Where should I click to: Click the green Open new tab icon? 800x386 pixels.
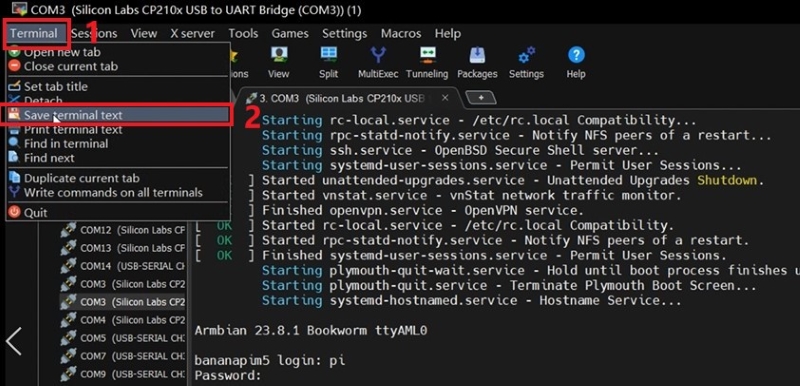click(x=15, y=52)
